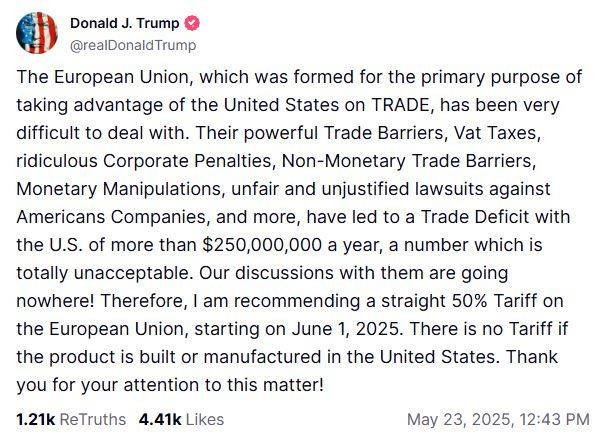Click the post's opening words "The European Union"

click(x=103, y=77)
